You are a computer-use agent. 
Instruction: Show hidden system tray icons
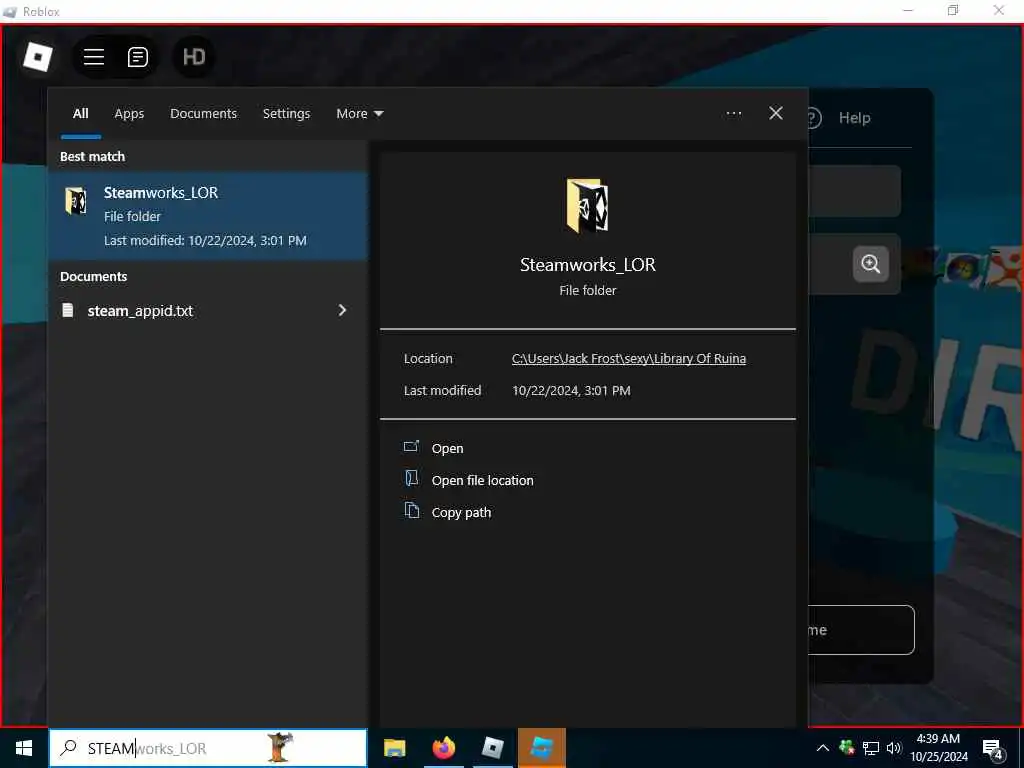pyautogui.click(x=823, y=748)
